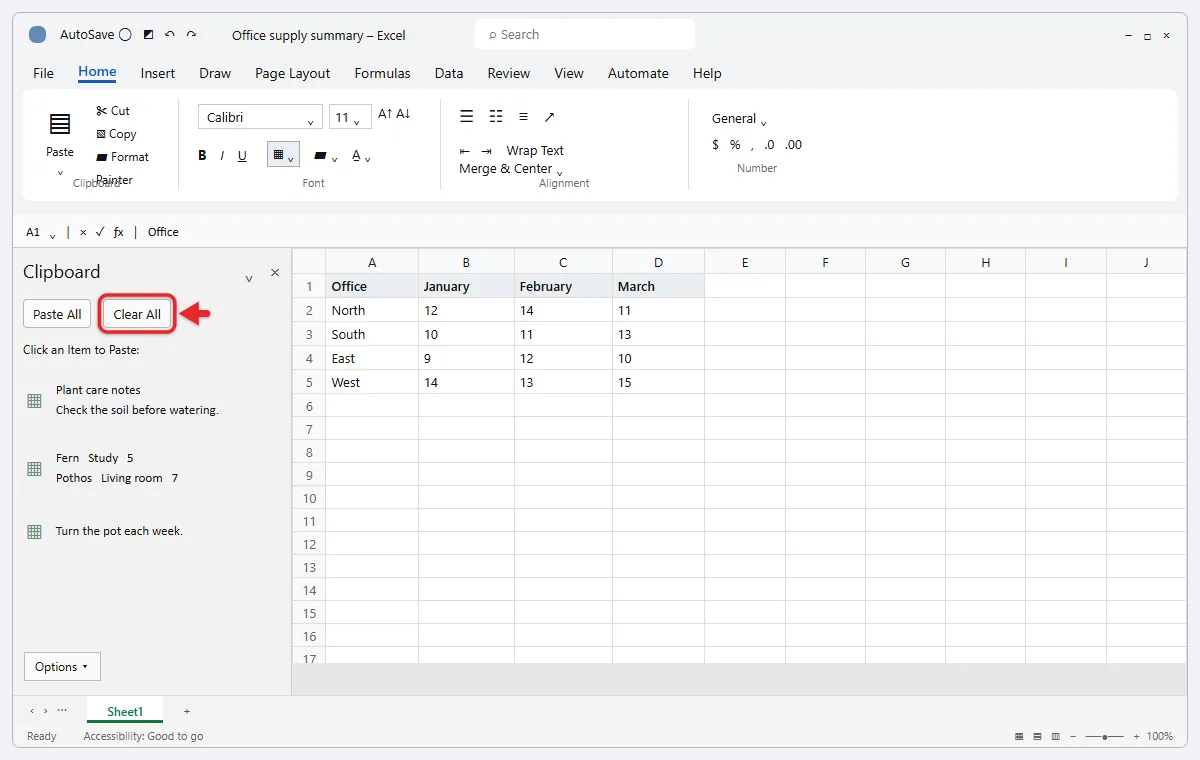
Task: Open the clipboard Options dropdown button
Action: click(x=62, y=667)
